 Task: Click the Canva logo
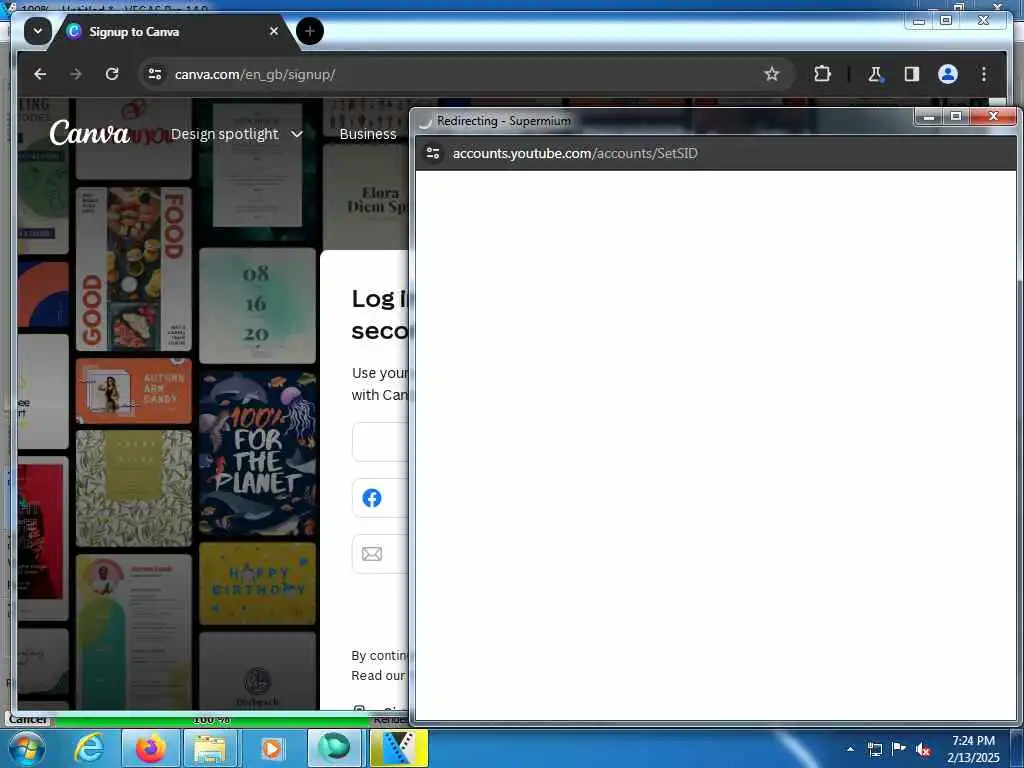point(89,133)
